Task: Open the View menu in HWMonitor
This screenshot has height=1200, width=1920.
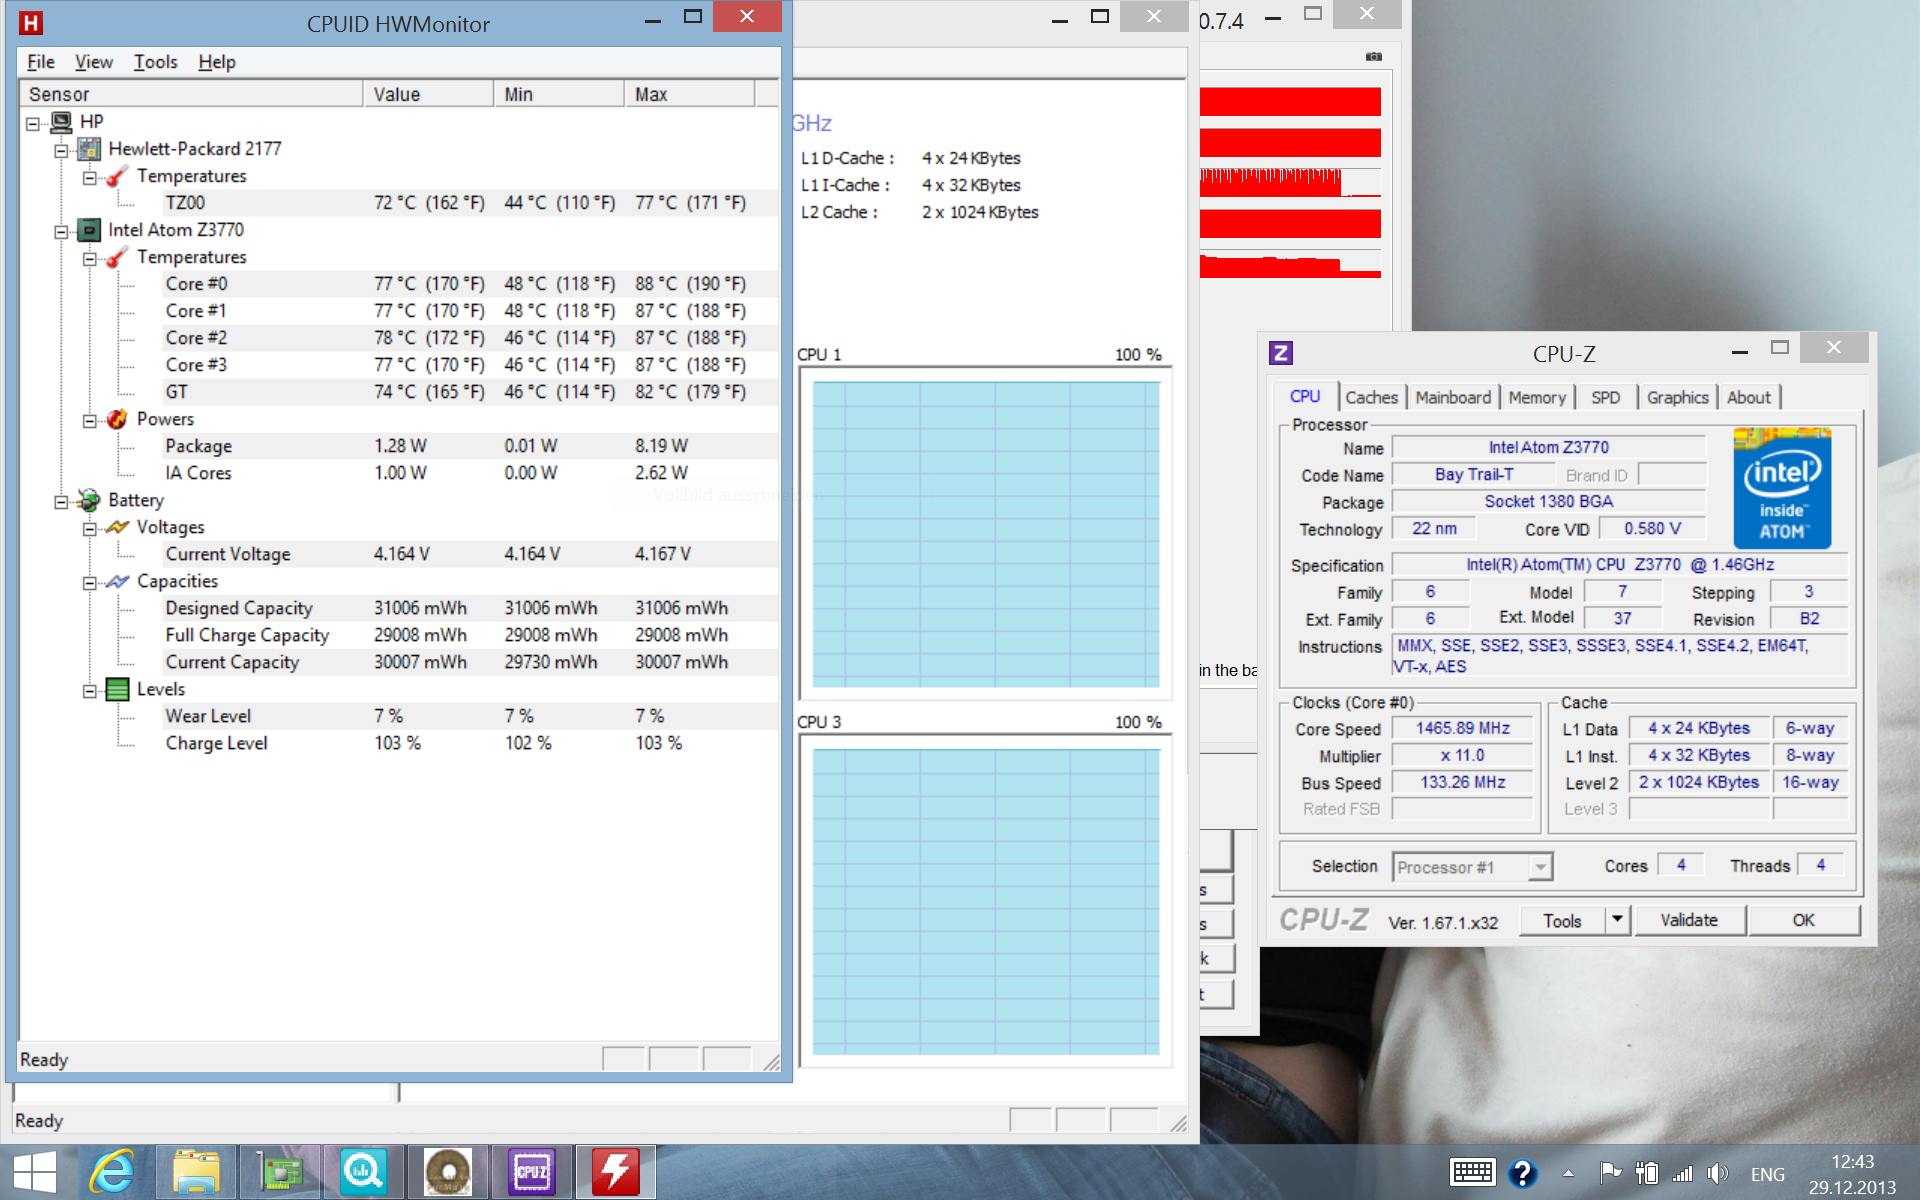Action: click(x=94, y=62)
